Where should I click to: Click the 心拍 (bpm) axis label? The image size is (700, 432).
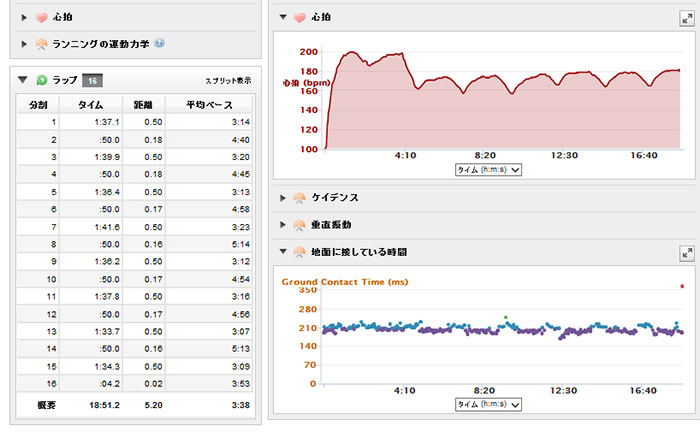click(x=306, y=83)
